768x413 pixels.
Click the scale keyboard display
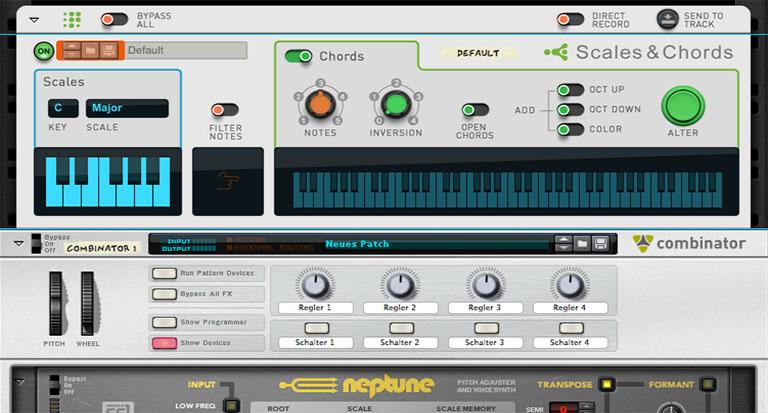[108, 182]
